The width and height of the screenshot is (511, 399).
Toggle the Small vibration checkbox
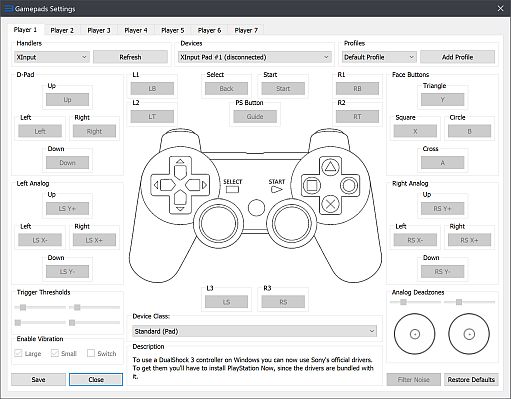pyautogui.click(x=55, y=353)
